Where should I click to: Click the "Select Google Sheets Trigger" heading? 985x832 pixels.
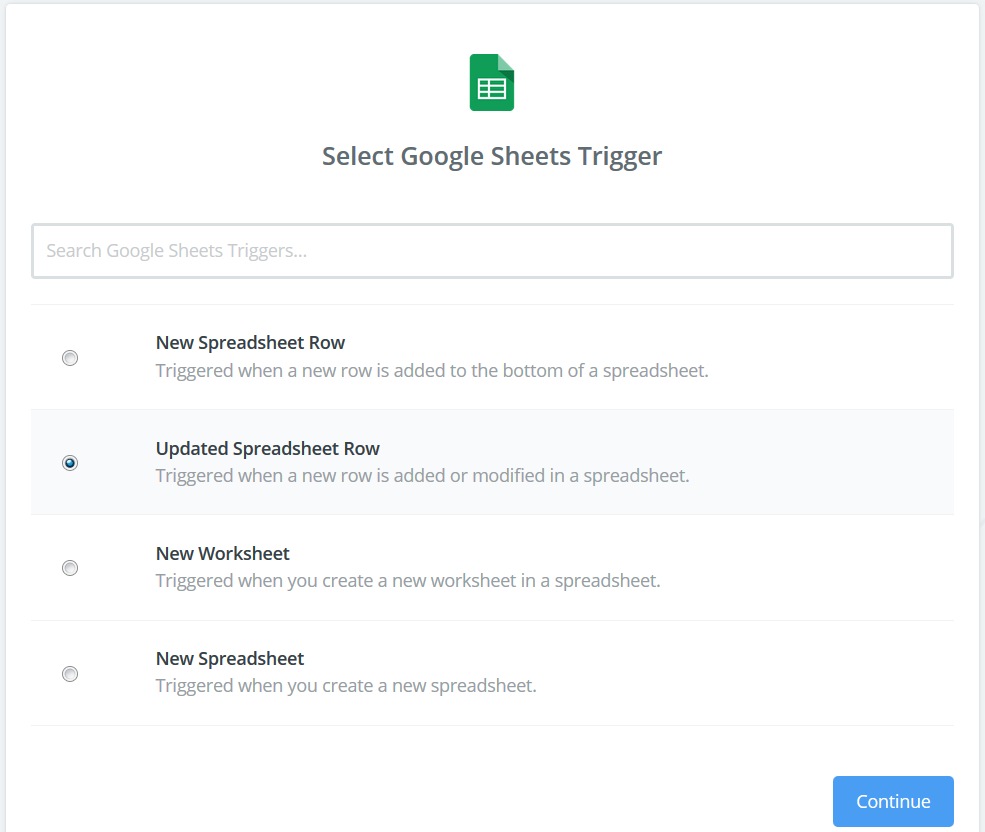point(492,157)
